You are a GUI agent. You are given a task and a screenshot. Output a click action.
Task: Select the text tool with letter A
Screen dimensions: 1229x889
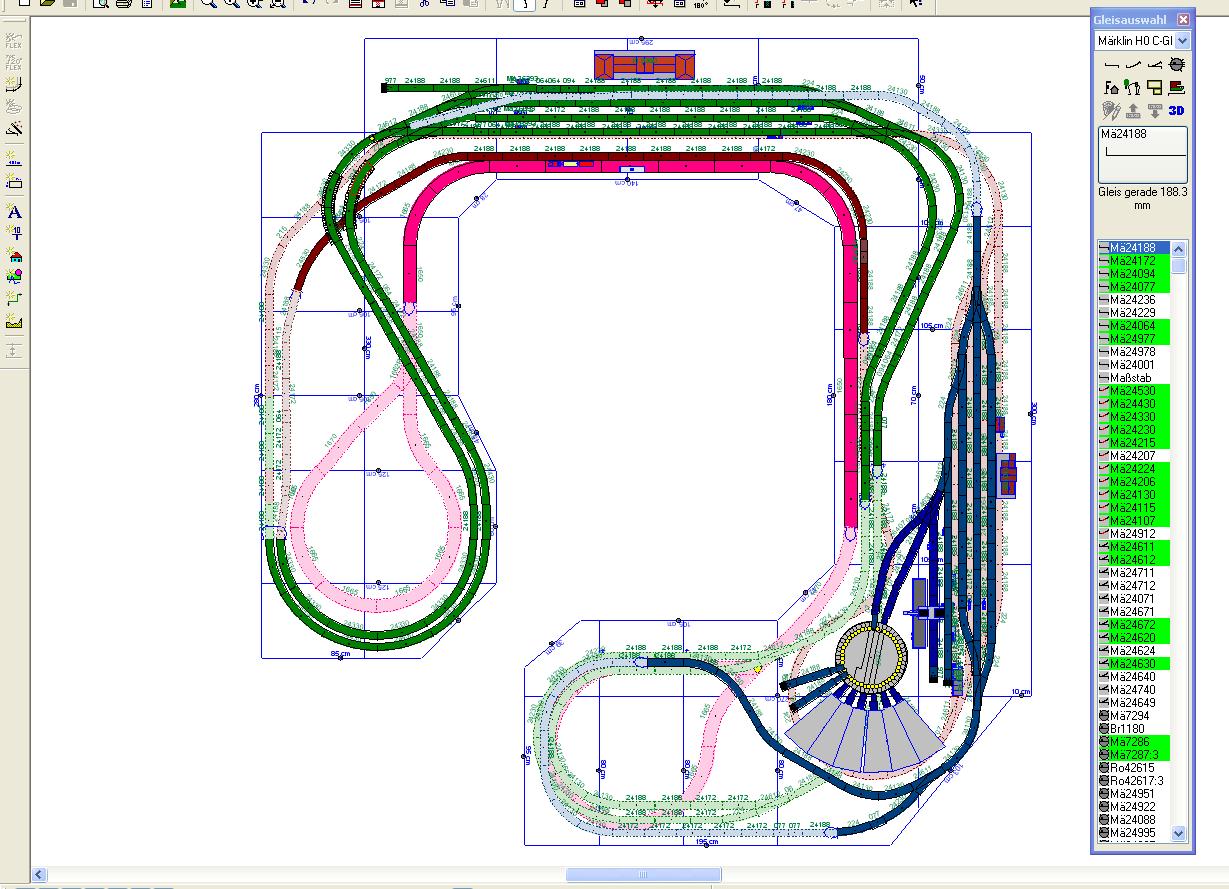click(14, 211)
